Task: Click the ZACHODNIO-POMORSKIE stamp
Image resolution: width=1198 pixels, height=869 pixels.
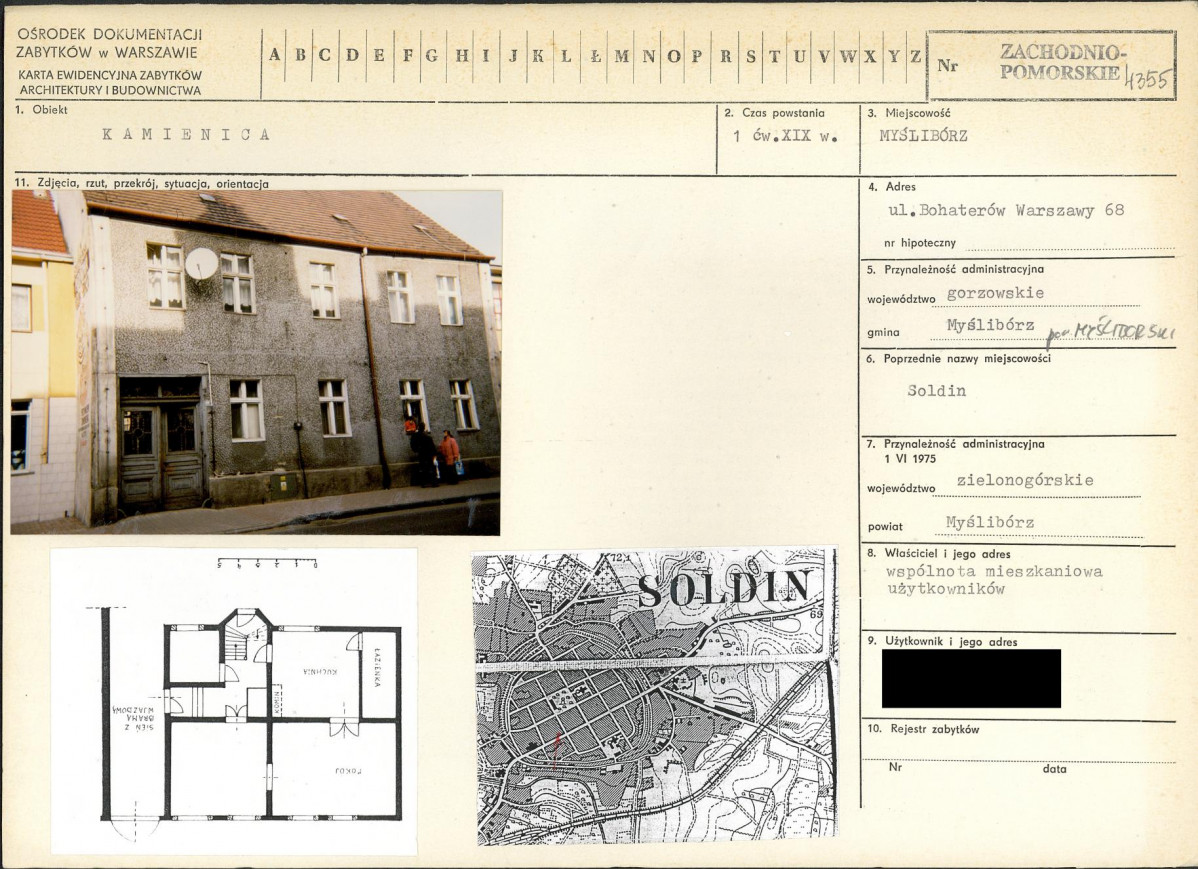Action: (x=1062, y=62)
